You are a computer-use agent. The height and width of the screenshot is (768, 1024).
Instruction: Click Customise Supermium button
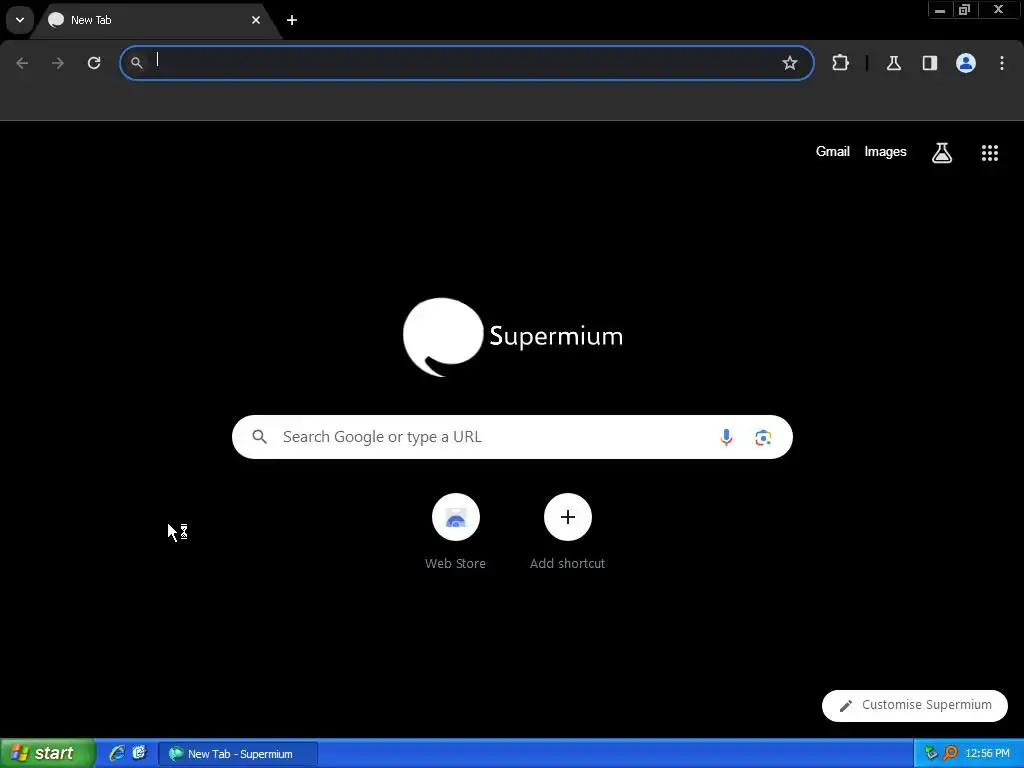(x=914, y=705)
